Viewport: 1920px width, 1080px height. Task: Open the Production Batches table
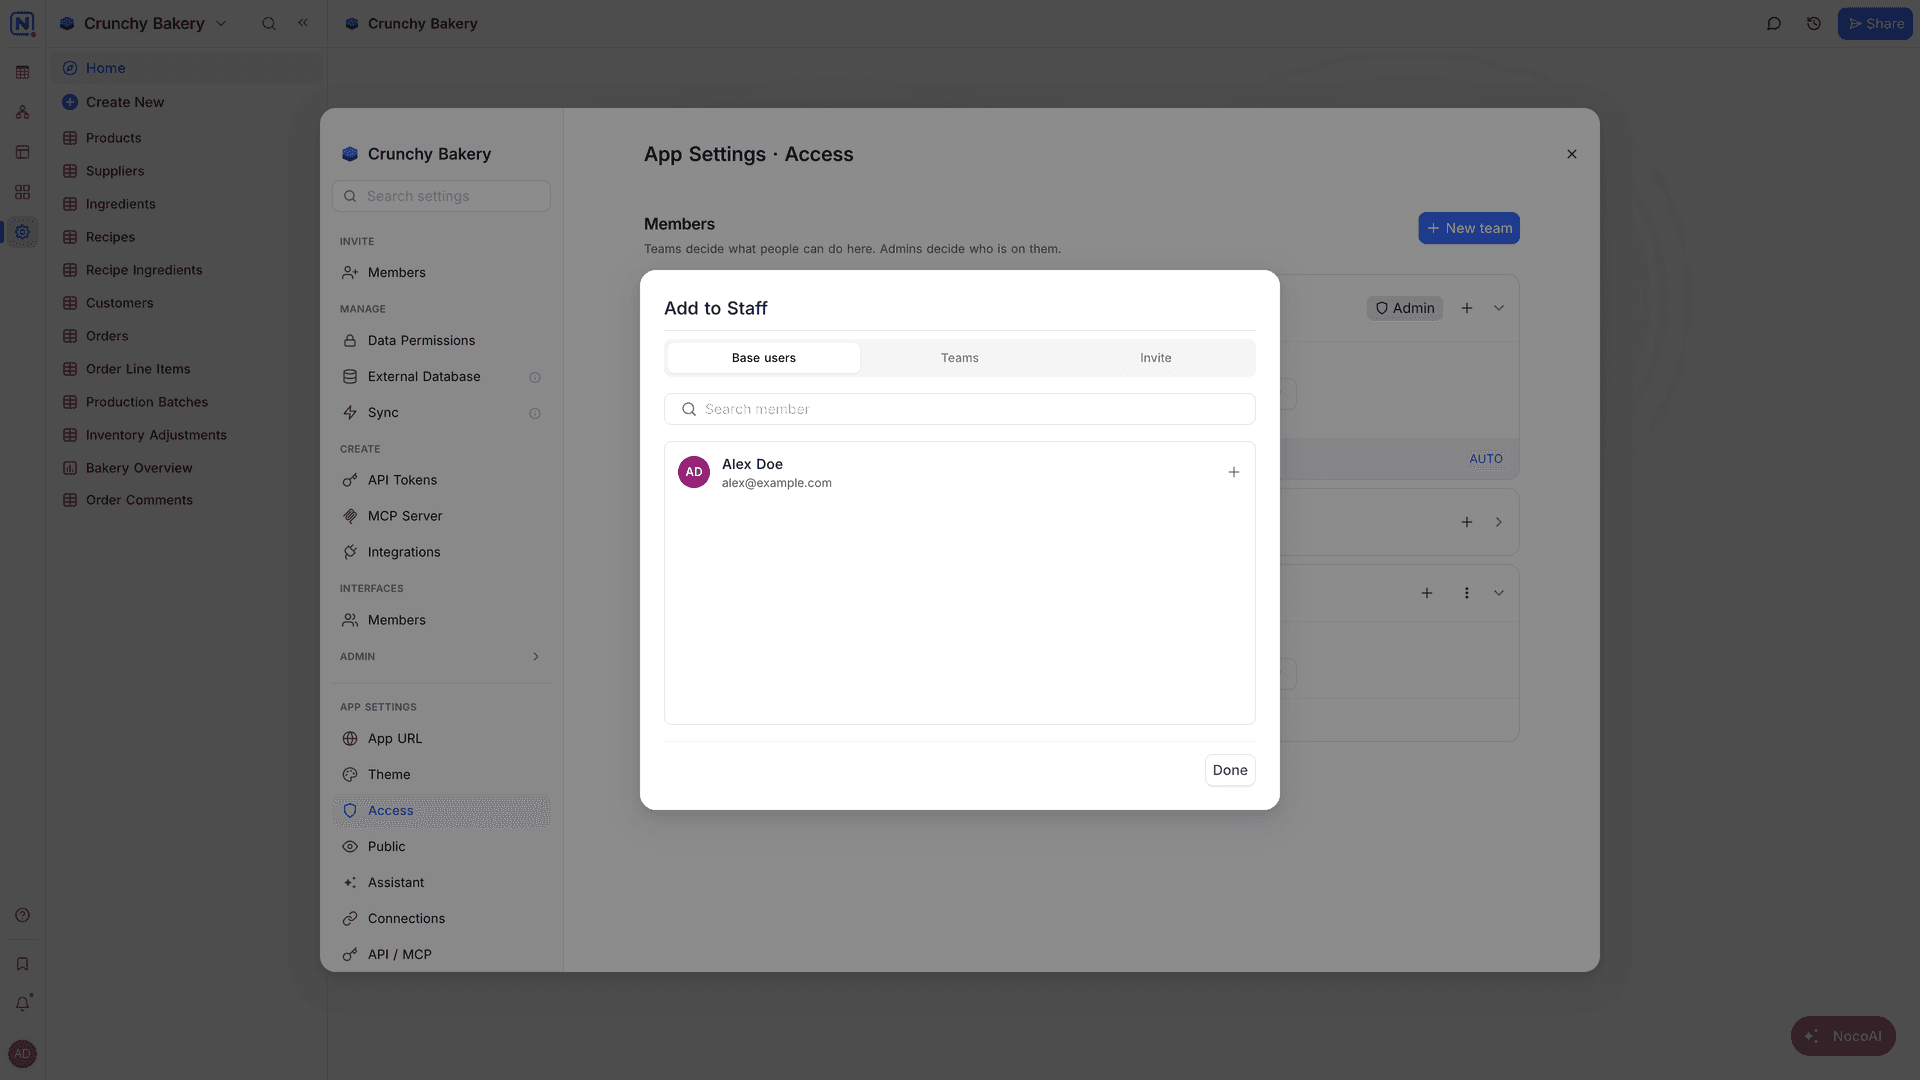pos(186,402)
